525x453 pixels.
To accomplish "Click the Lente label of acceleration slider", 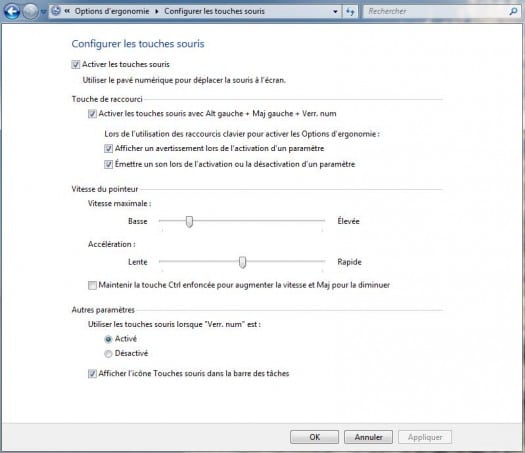I will (138, 262).
